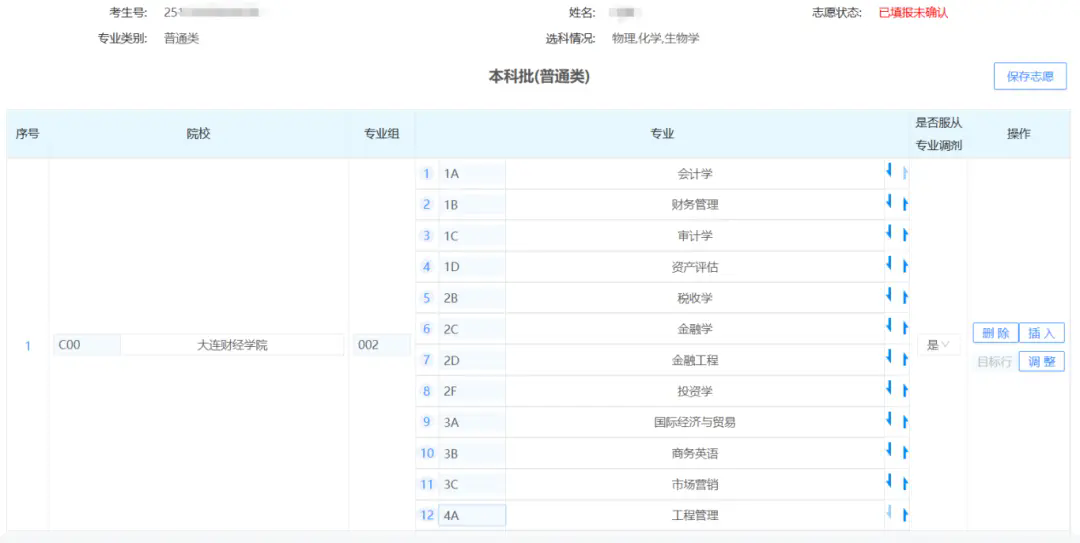Click the major code field 3C
The image size is (1080, 543).
472,484
